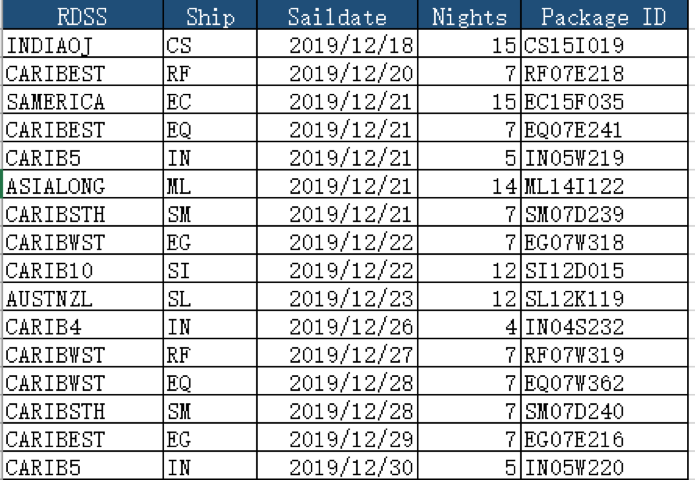Image resolution: width=695 pixels, height=480 pixels.
Task: Click the RDSS column header
Action: [x=84, y=17]
